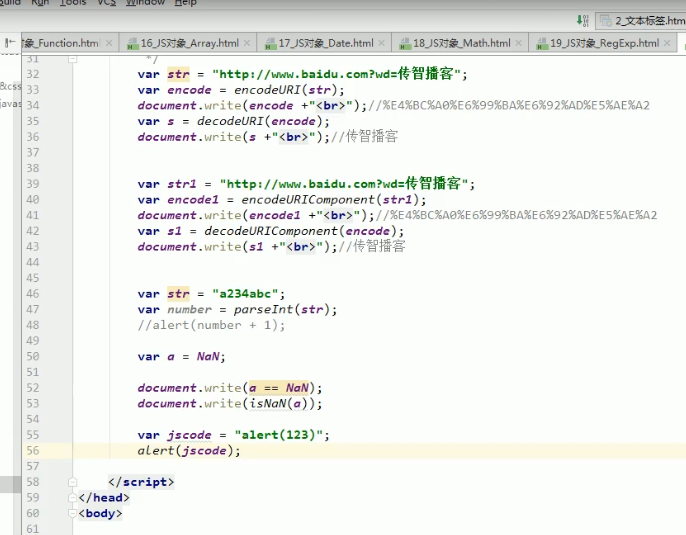The width and height of the screenshot is (686, 535).
Task: Click decodeURIComponent call on line 42
Action: tap(271, 231)
